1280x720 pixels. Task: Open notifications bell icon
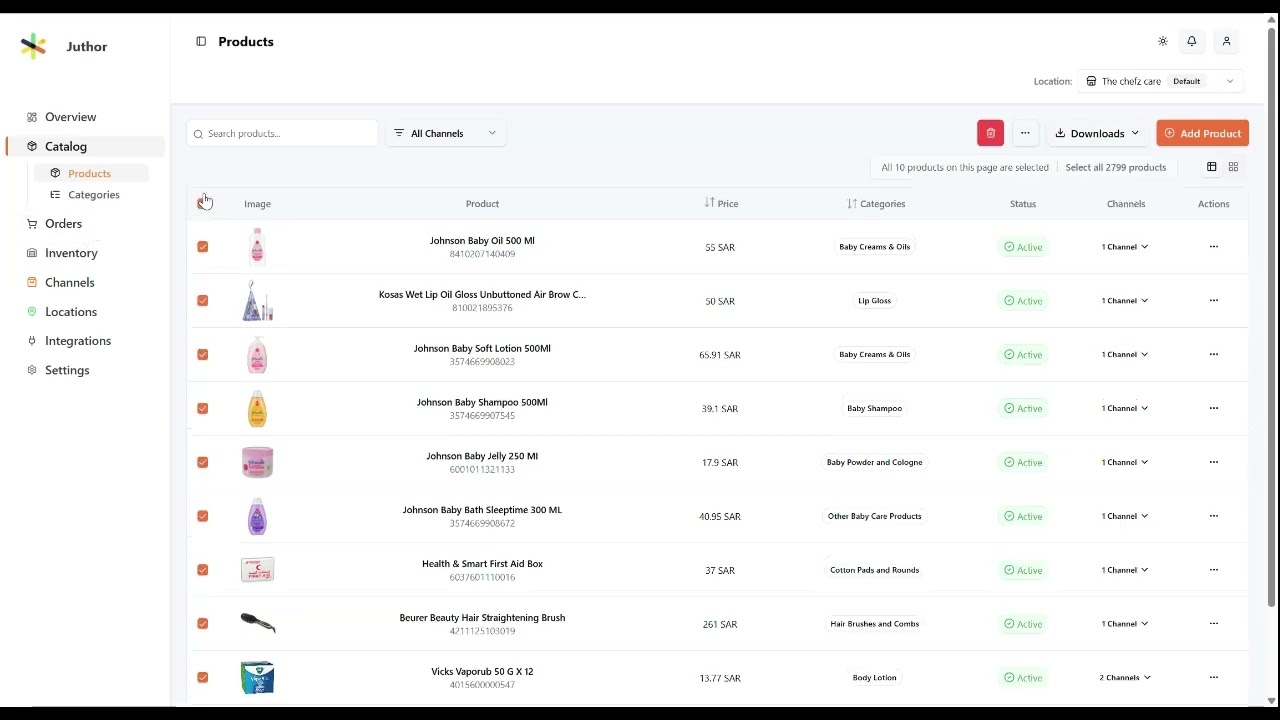point(1191,41)
